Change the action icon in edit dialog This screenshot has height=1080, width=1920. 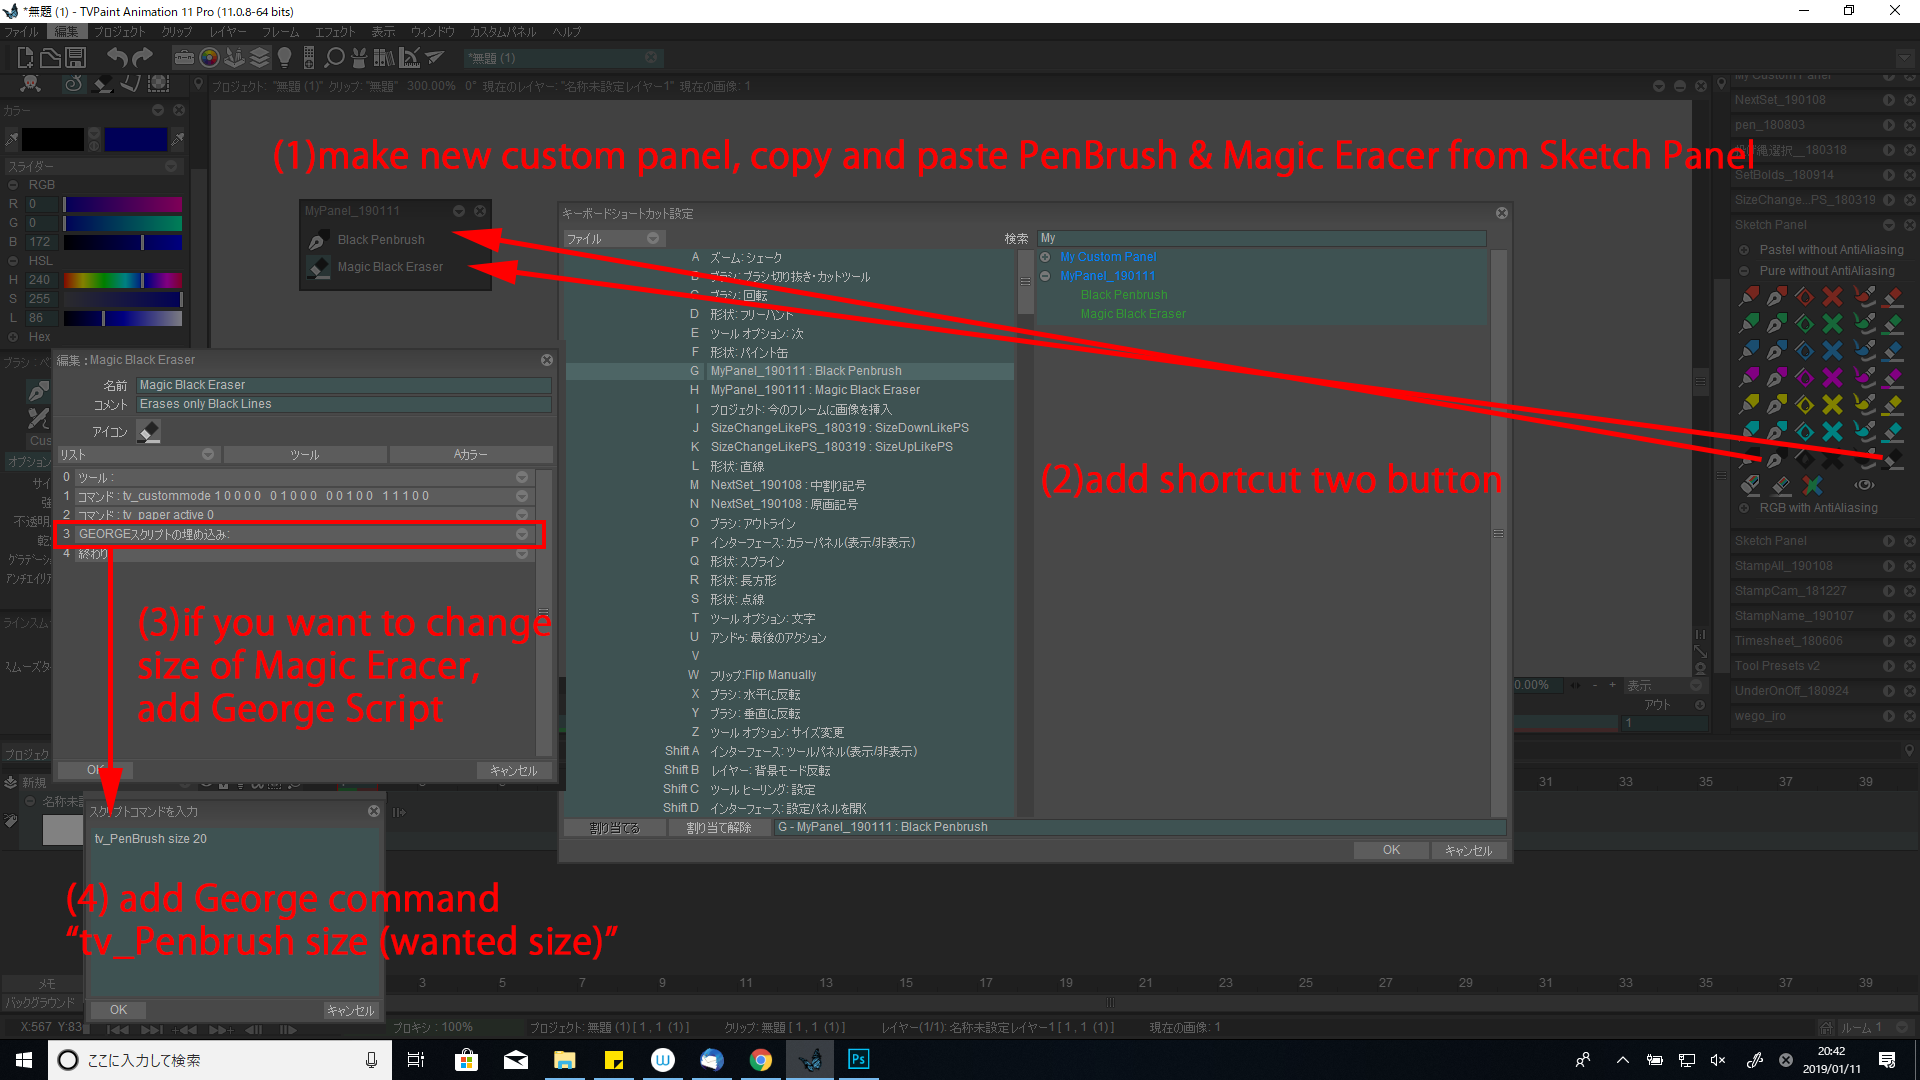click(149, 432)
